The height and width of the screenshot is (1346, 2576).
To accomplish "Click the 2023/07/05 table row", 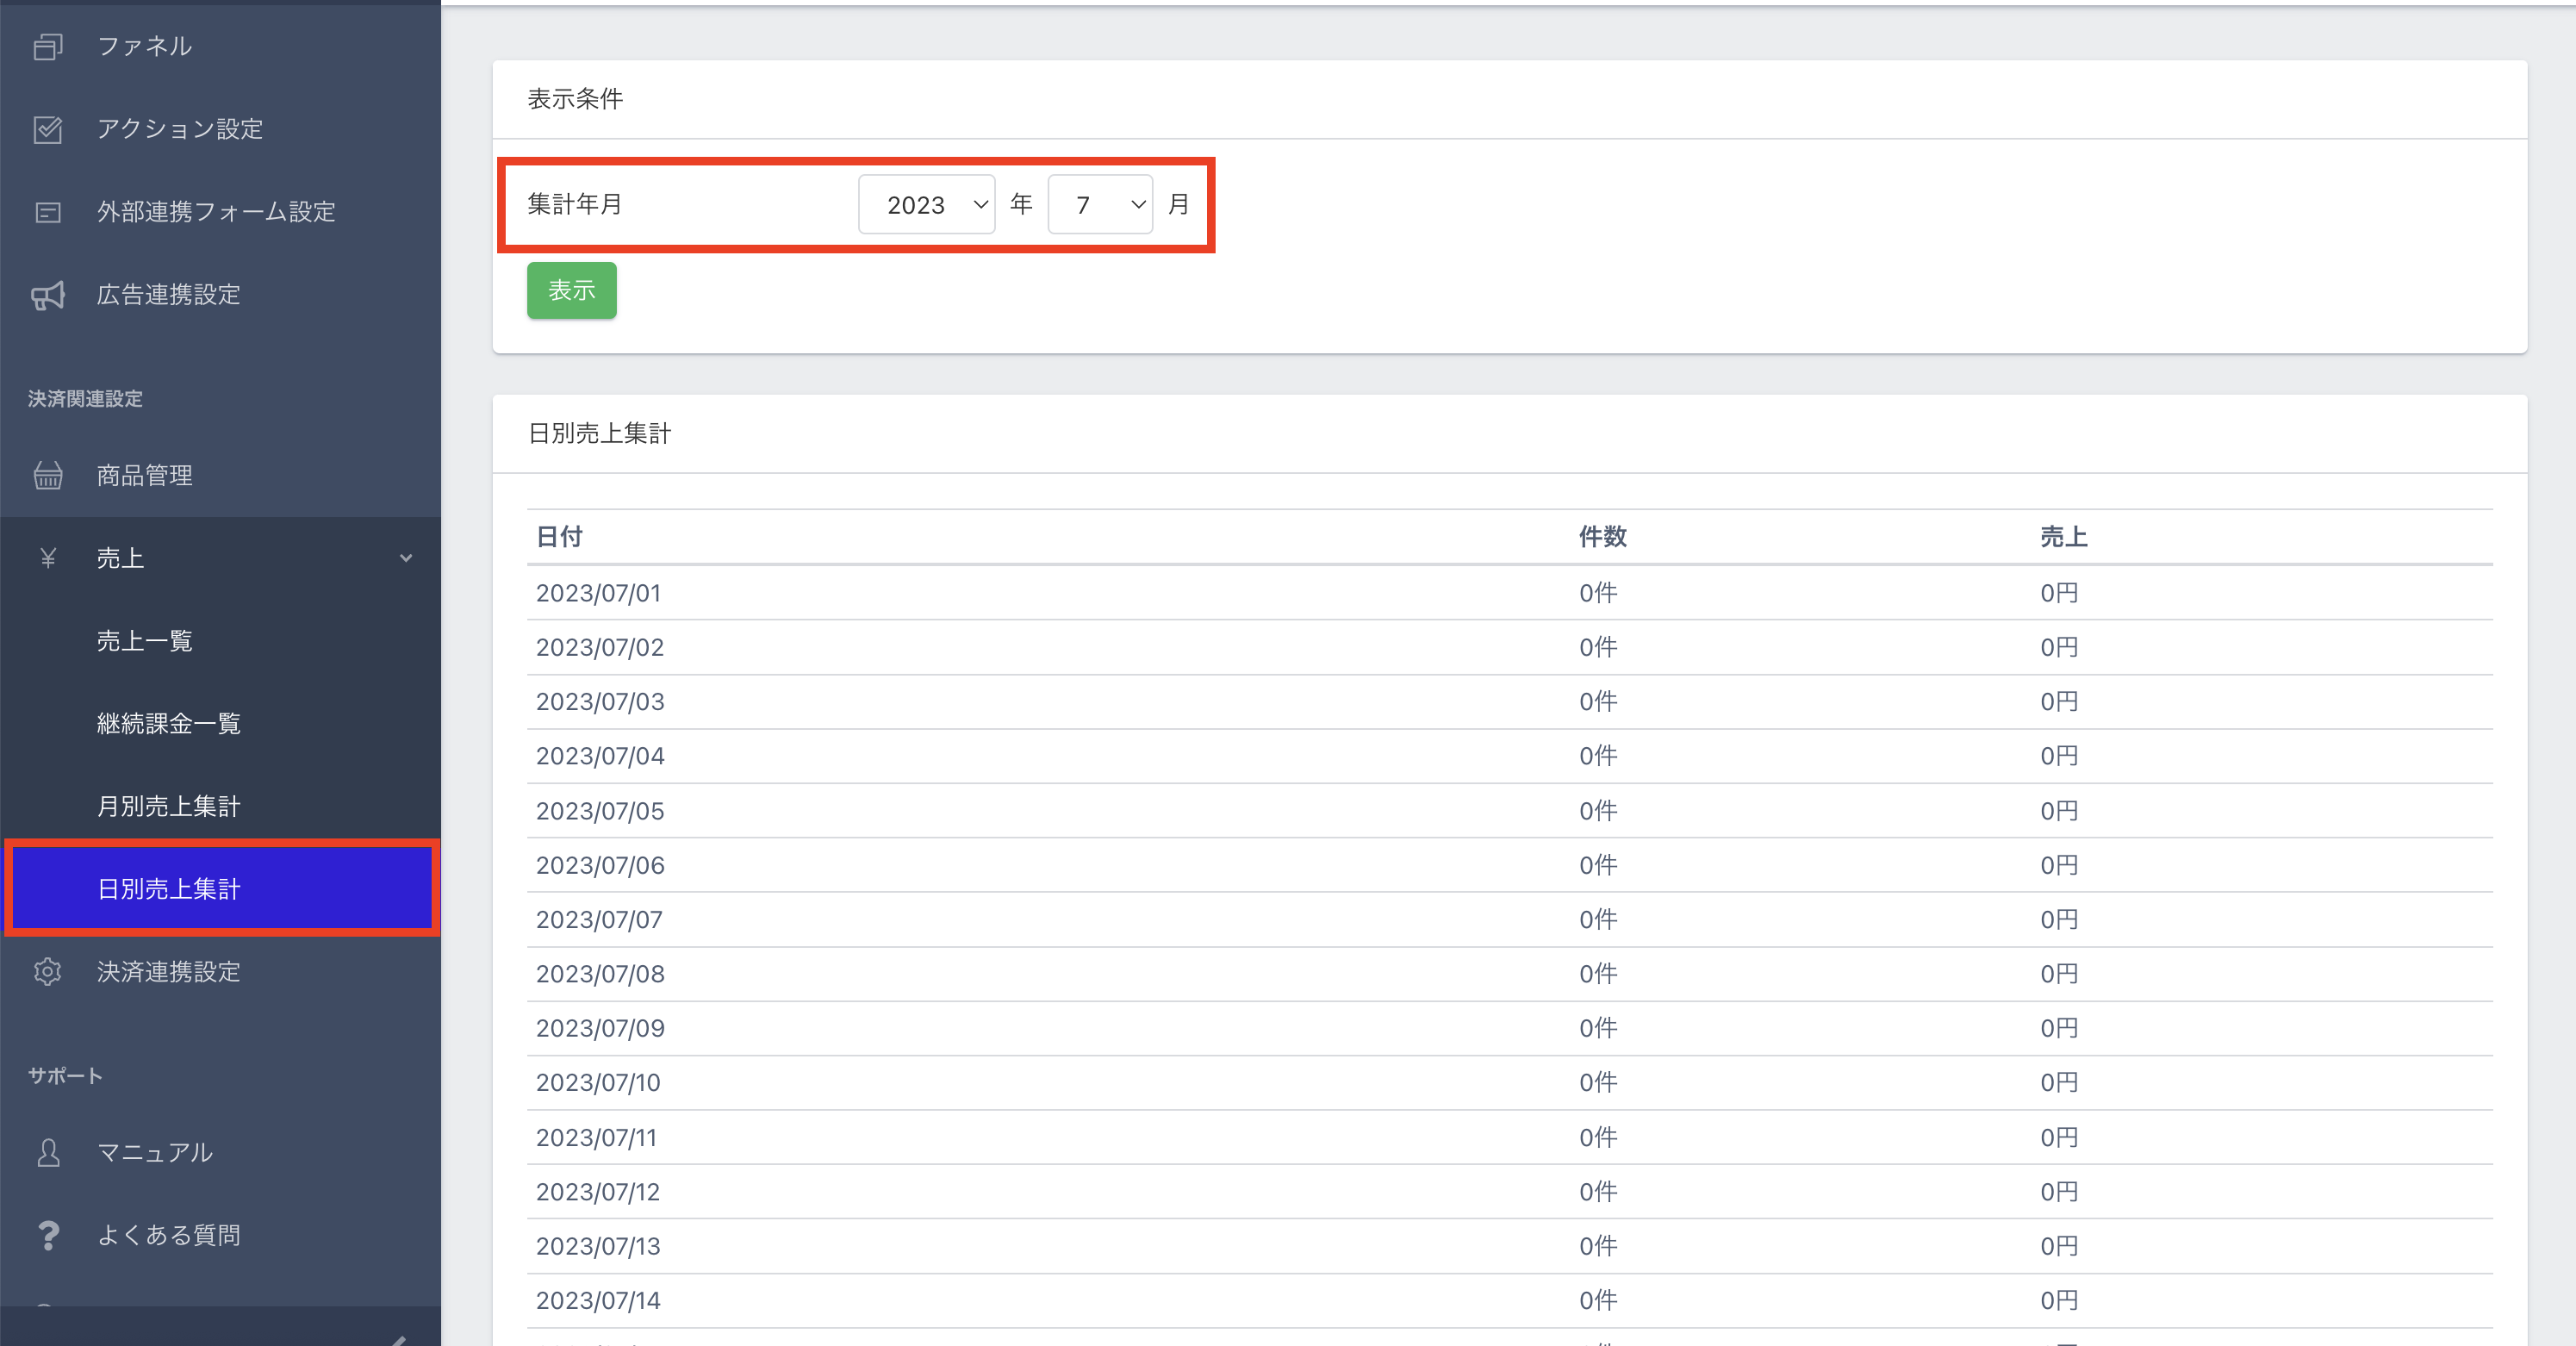I will [601, 811].
